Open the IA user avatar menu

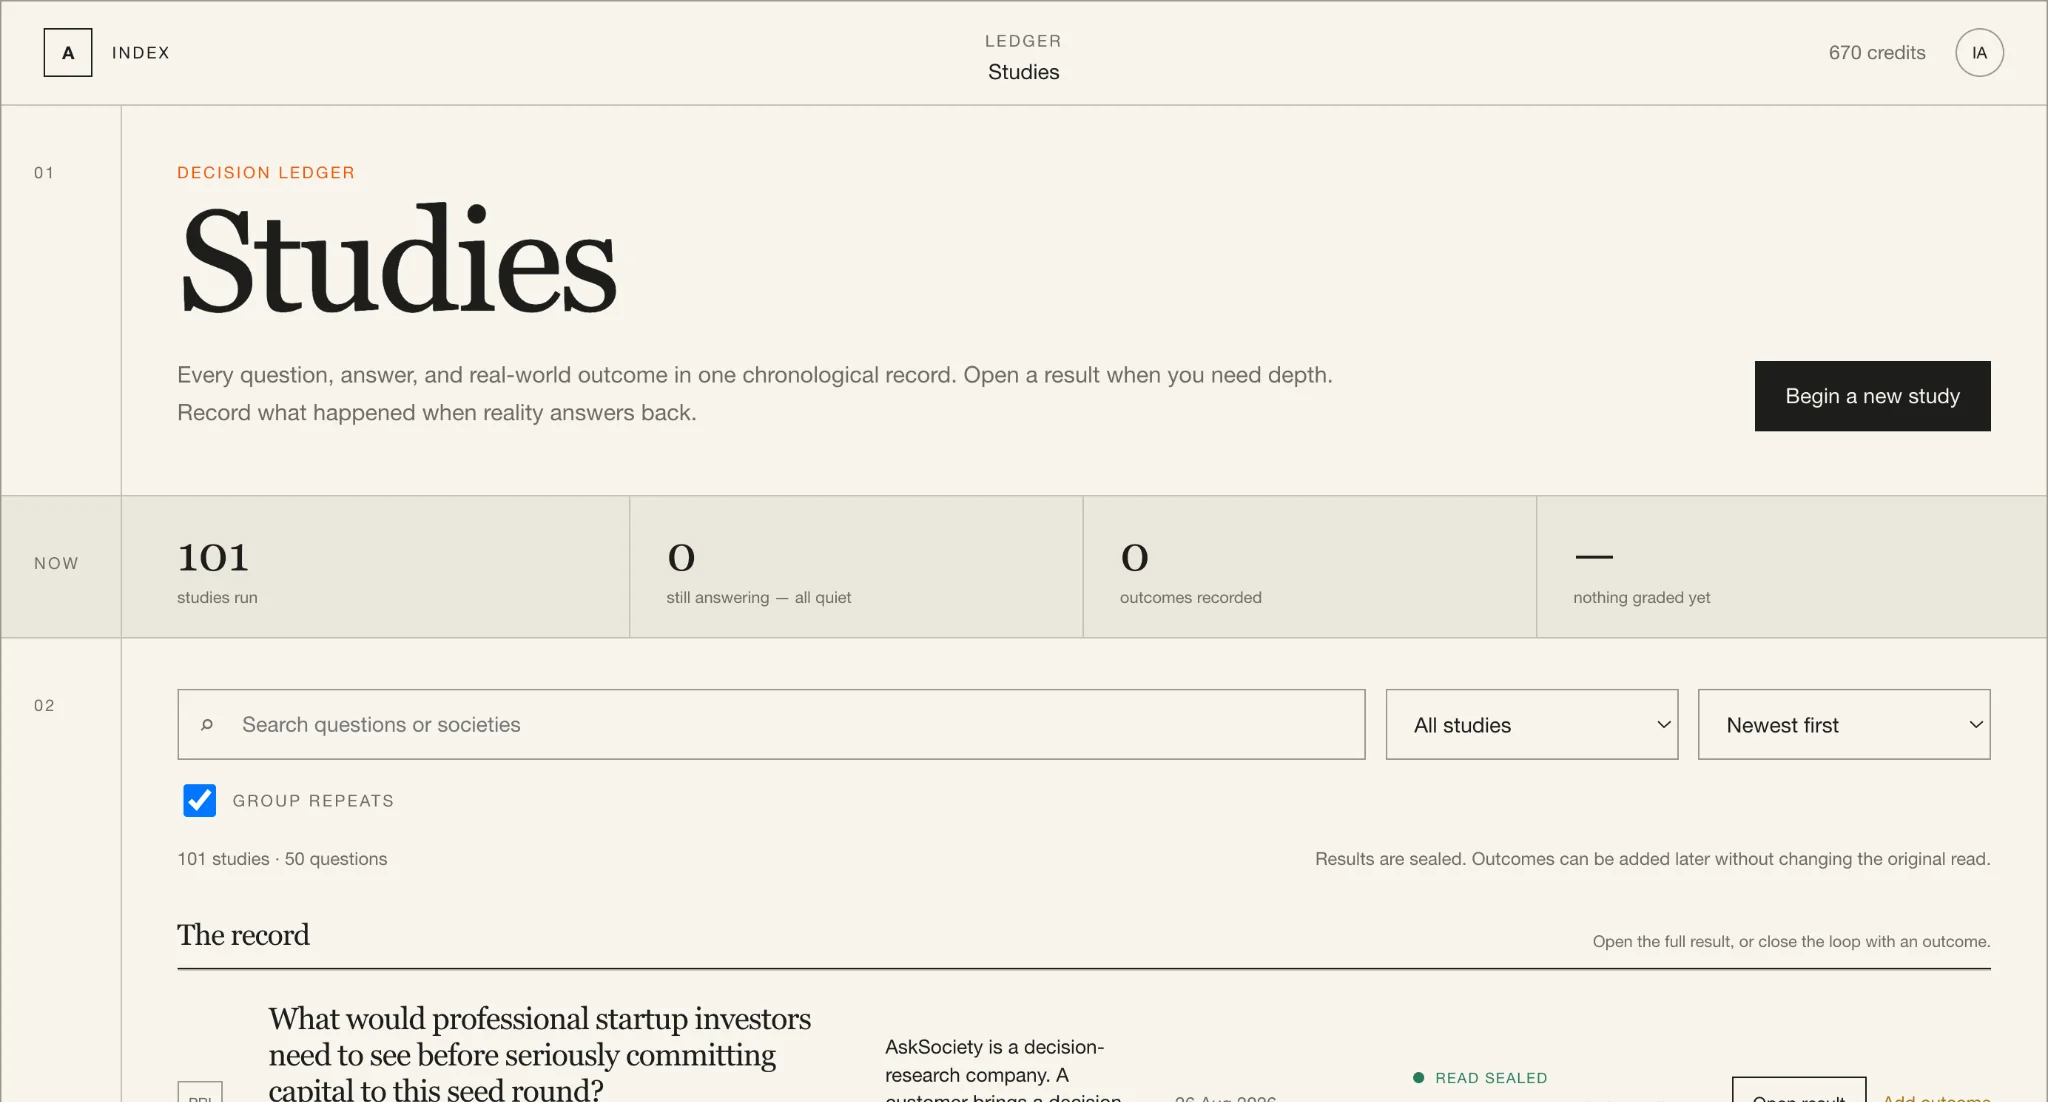1979,53
